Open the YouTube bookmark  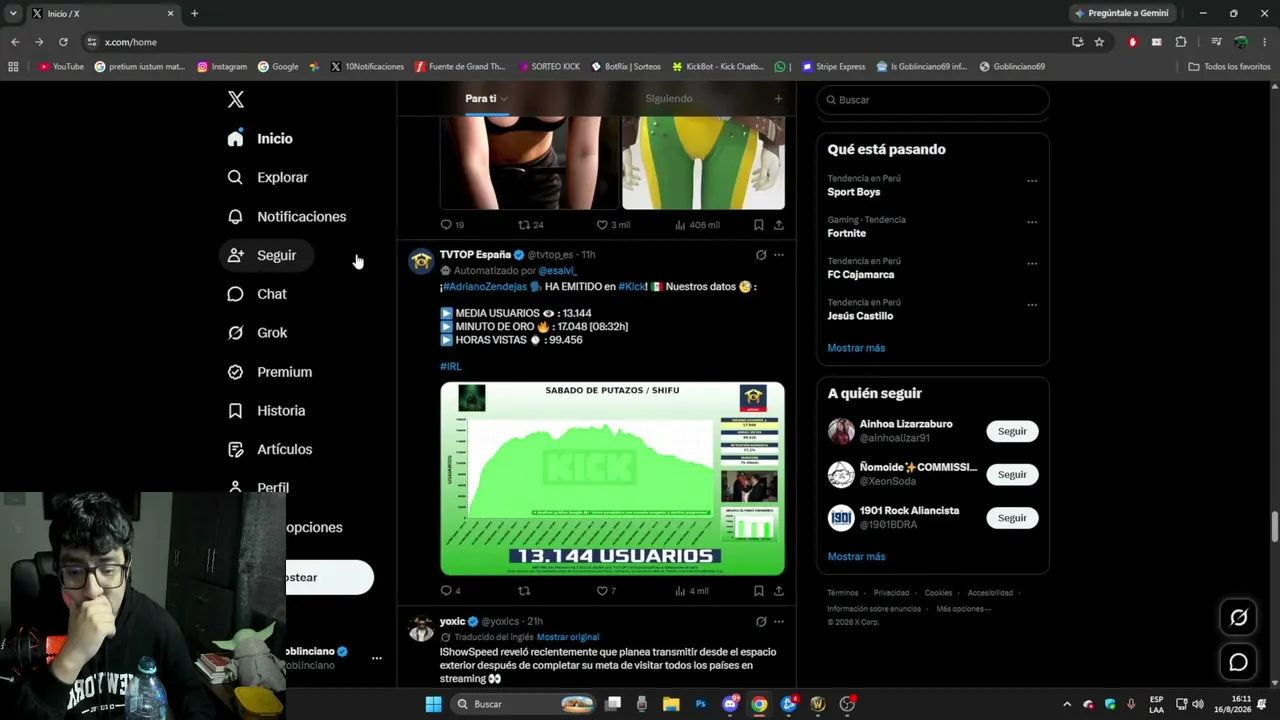[x=62, y=67]
